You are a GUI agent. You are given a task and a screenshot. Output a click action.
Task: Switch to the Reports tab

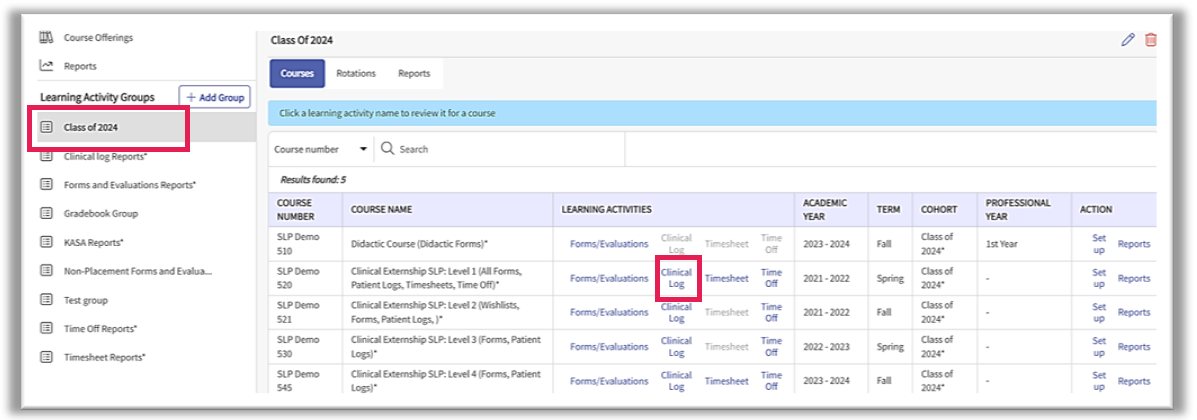414,73
